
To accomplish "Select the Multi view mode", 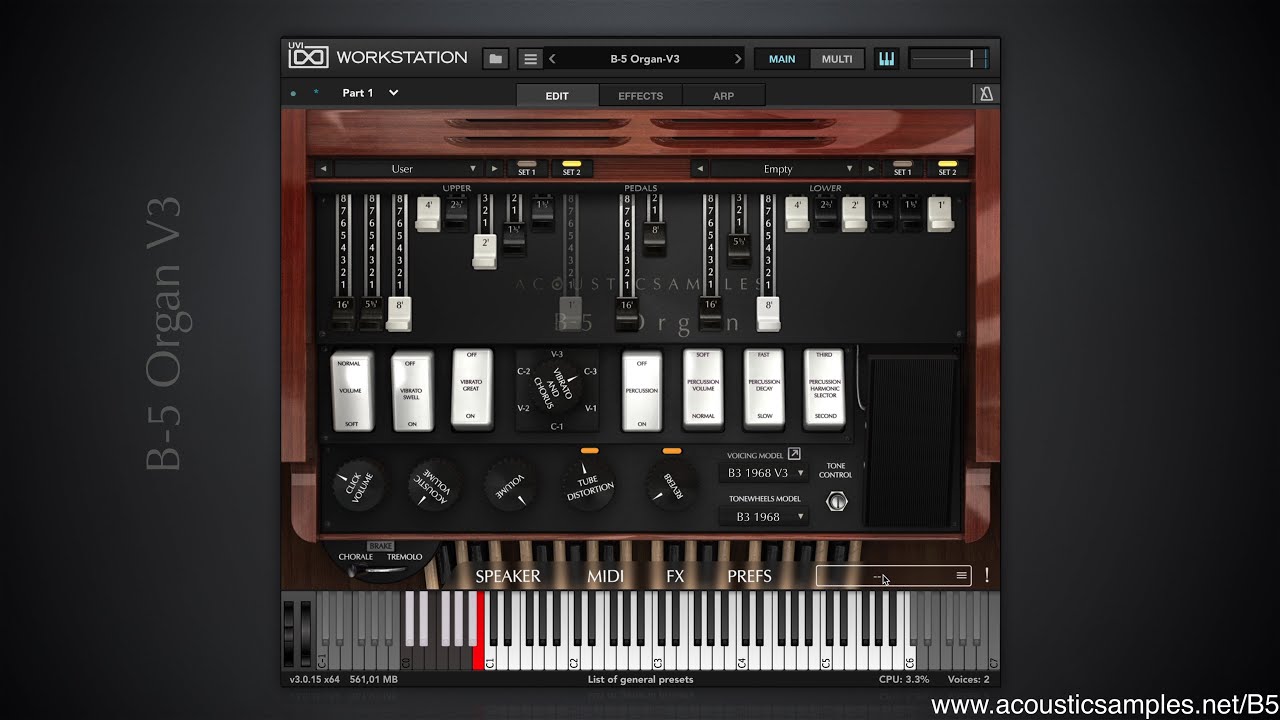I will pyautogui.click(x=837, y=59).
